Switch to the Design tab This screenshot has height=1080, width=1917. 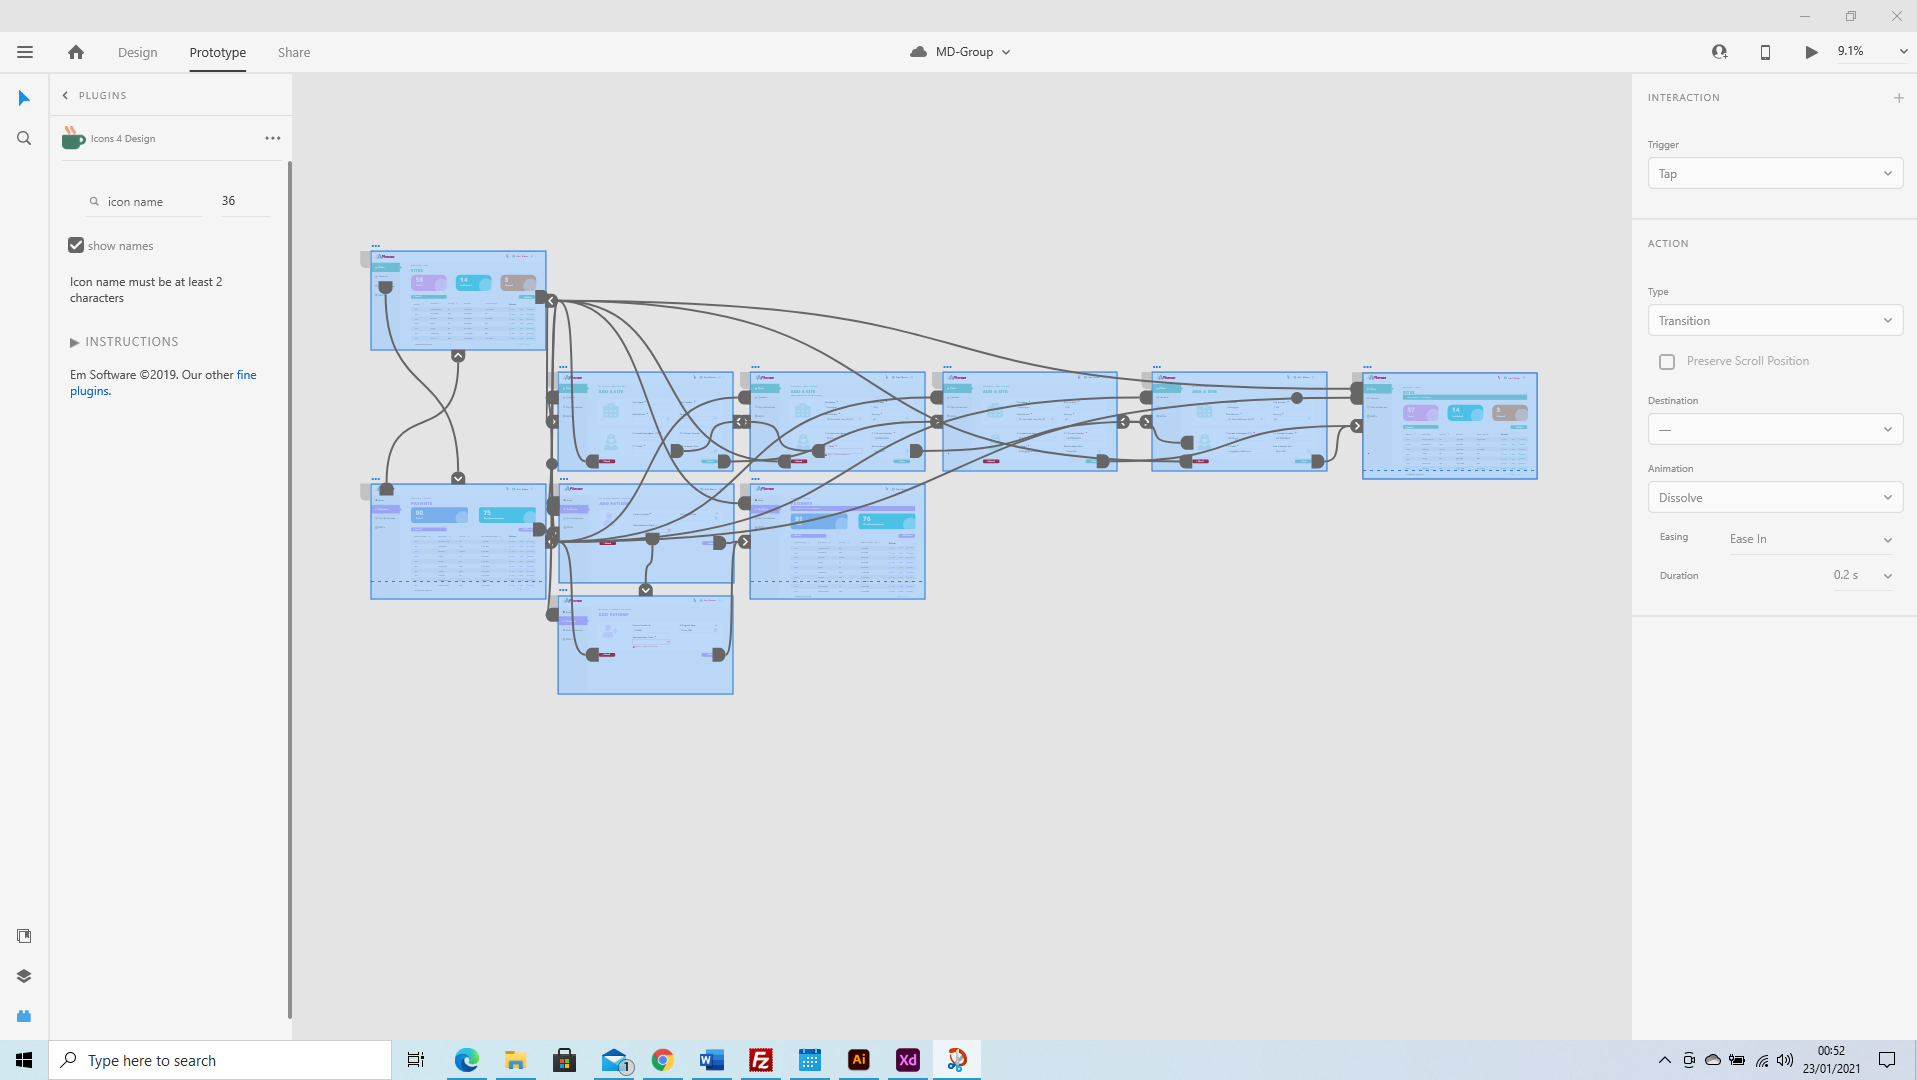137,52
